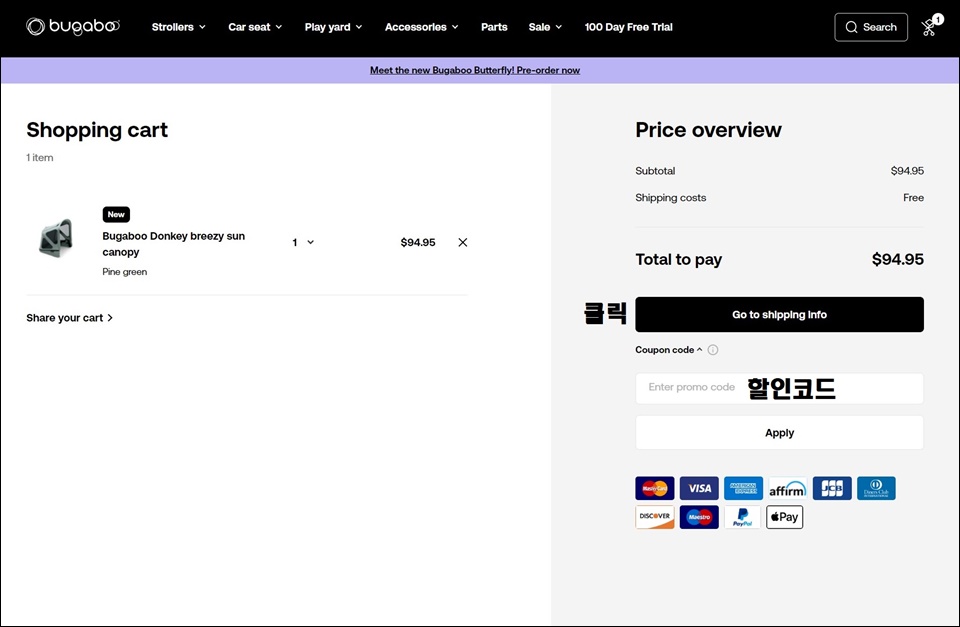Image resolution: width=960 pixels, height=627 pixels.
Task: Click the Price overview heading
Action: click(x=708, y=130)
